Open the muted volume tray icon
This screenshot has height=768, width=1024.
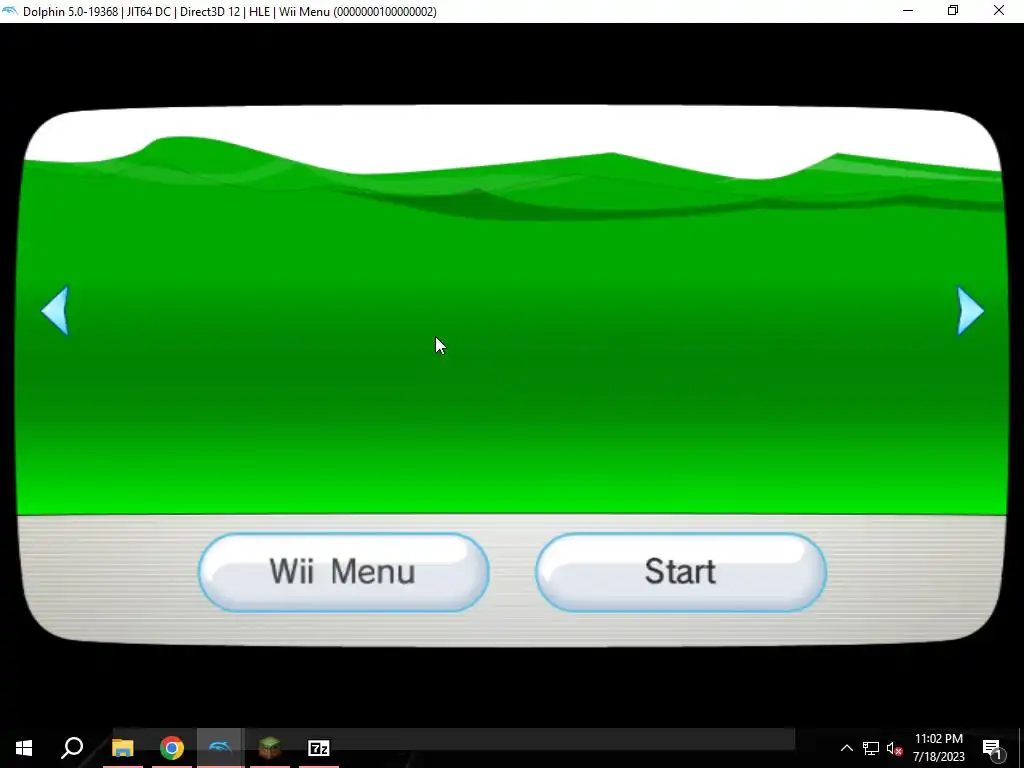pos(894,748)
